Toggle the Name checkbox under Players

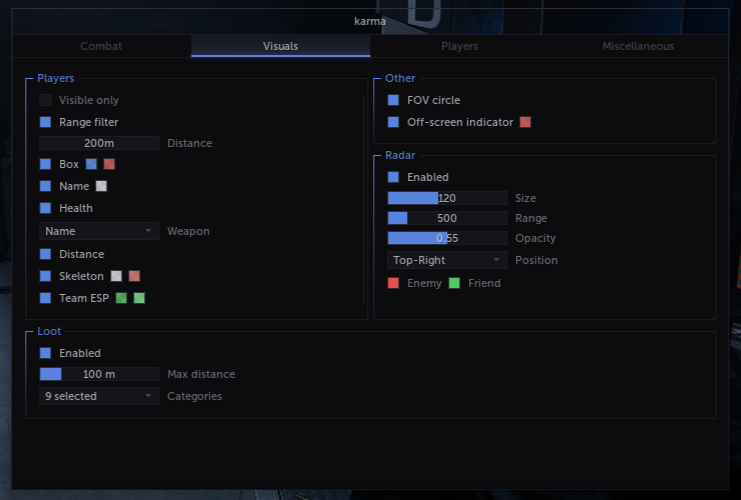point(45,186)
